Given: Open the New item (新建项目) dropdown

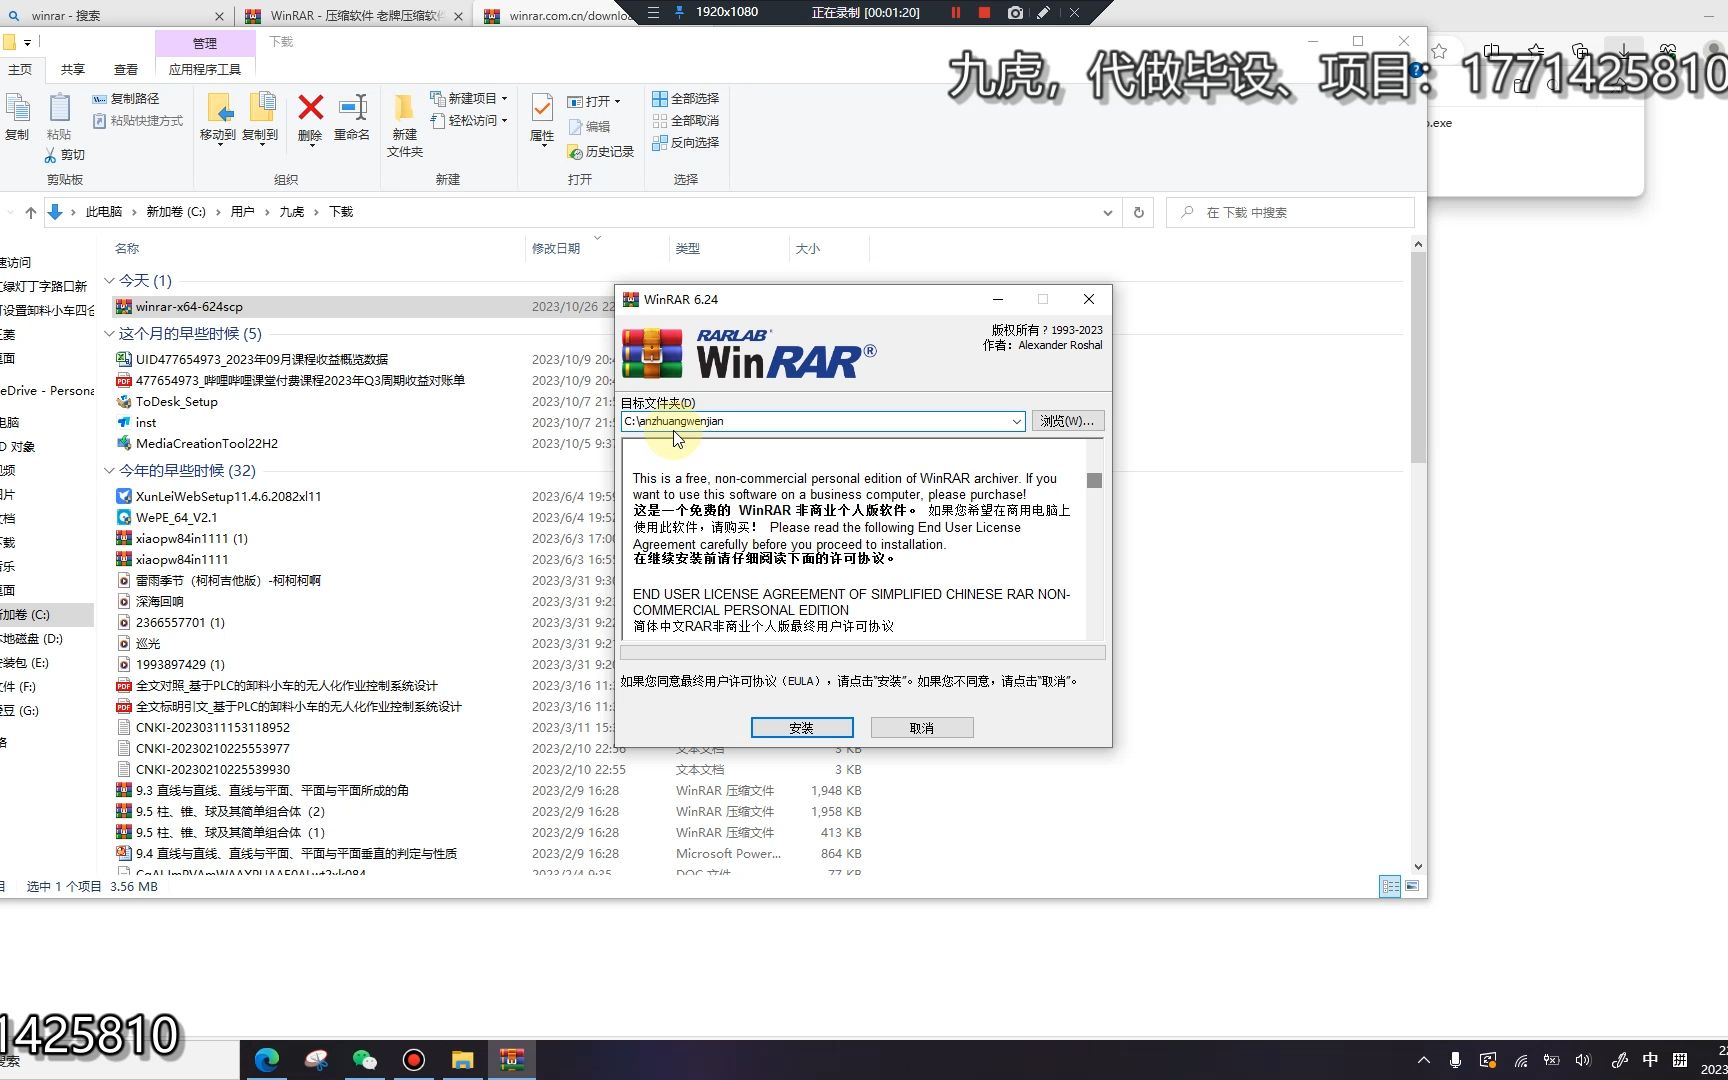Looking at the screenshot, I should pyautogui.click(x=469, y=98).
